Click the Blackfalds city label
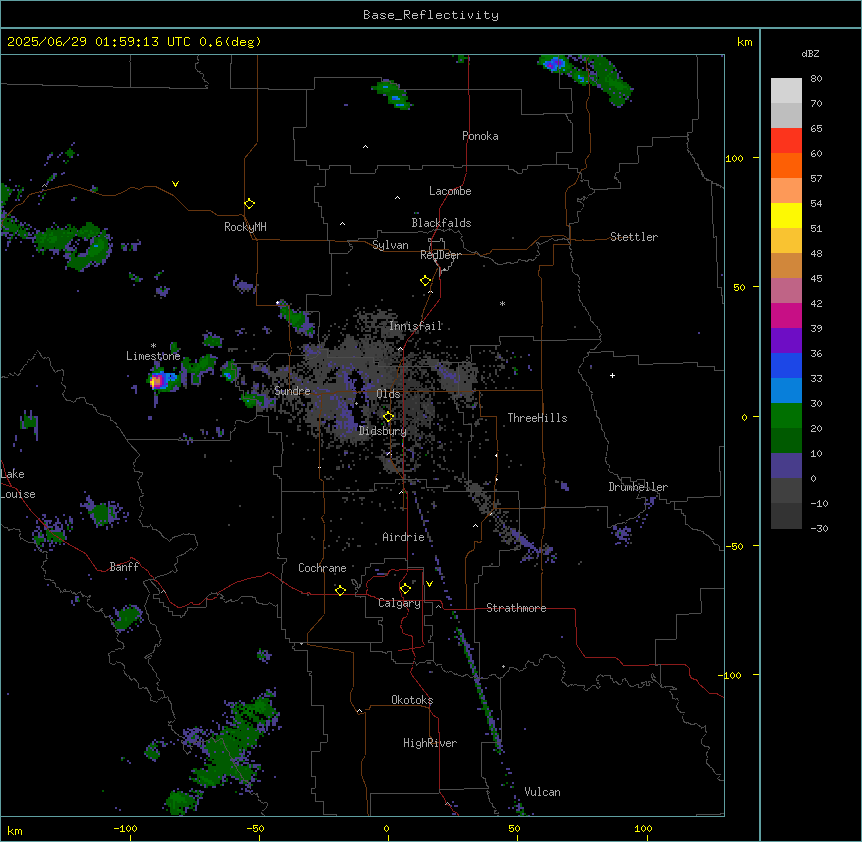 [x=441, y=223]
